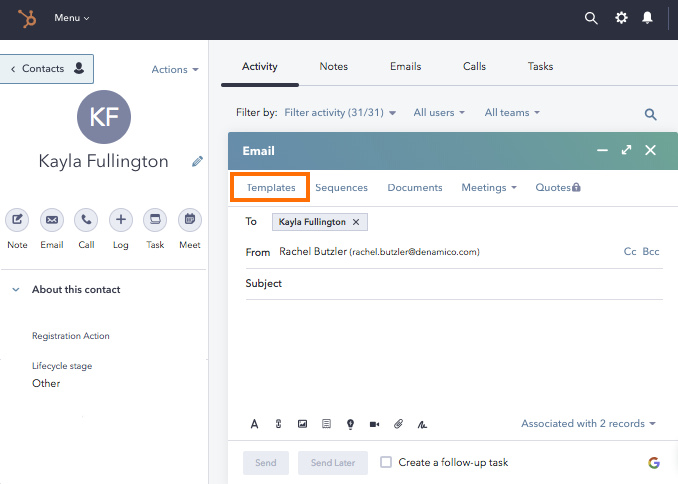Click the From sender Rachel Butzler
Viewport: 678px width, 484px height.
tap(379, 252)
